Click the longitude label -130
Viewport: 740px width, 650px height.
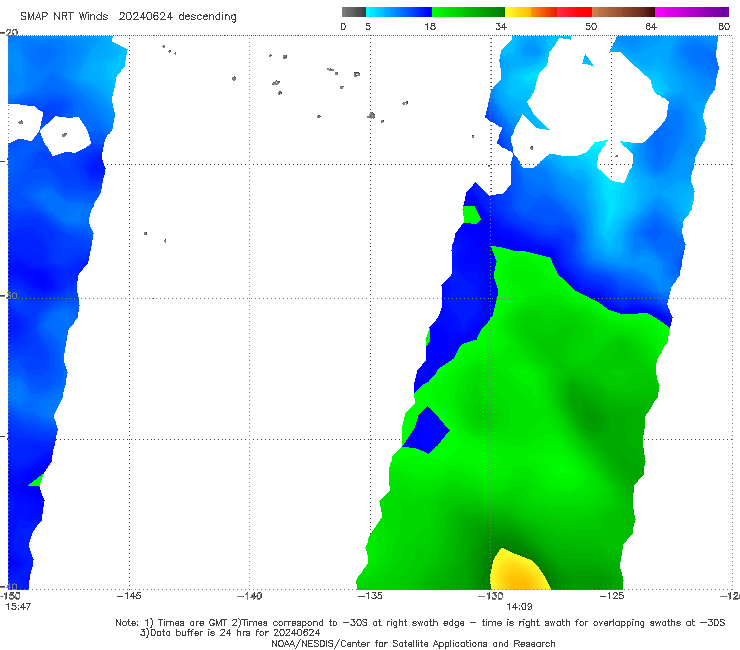(490, 596)
